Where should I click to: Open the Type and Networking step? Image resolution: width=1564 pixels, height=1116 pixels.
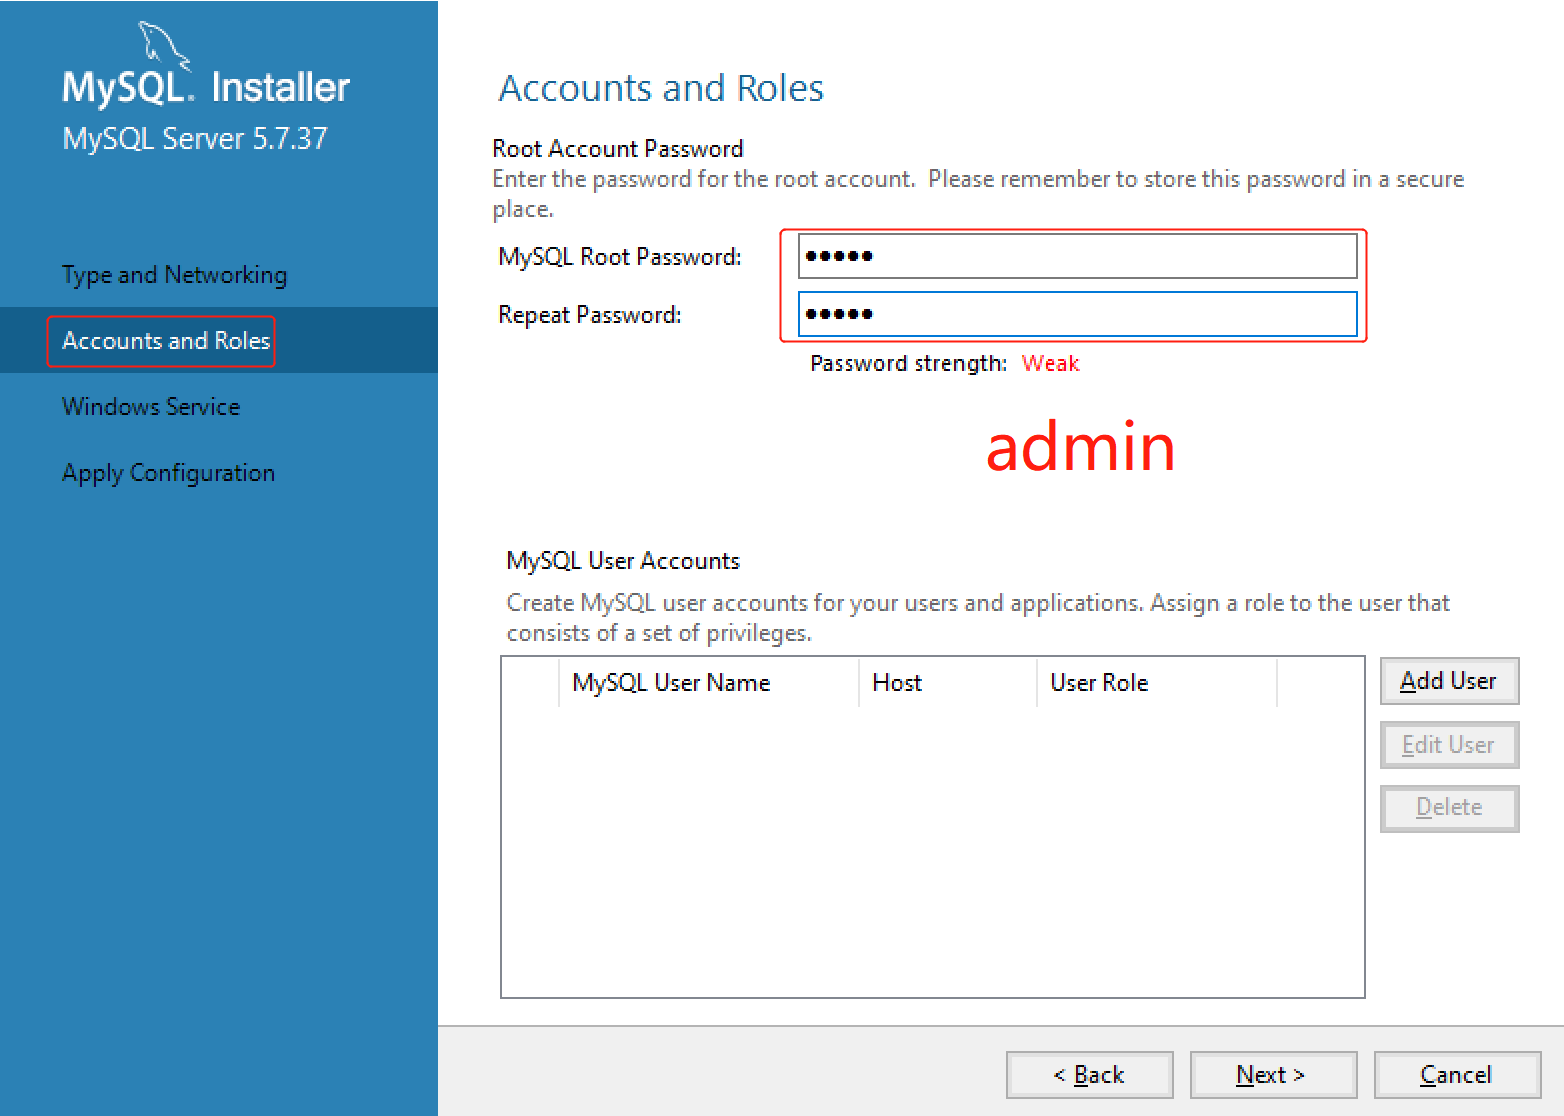click(174, 274)
